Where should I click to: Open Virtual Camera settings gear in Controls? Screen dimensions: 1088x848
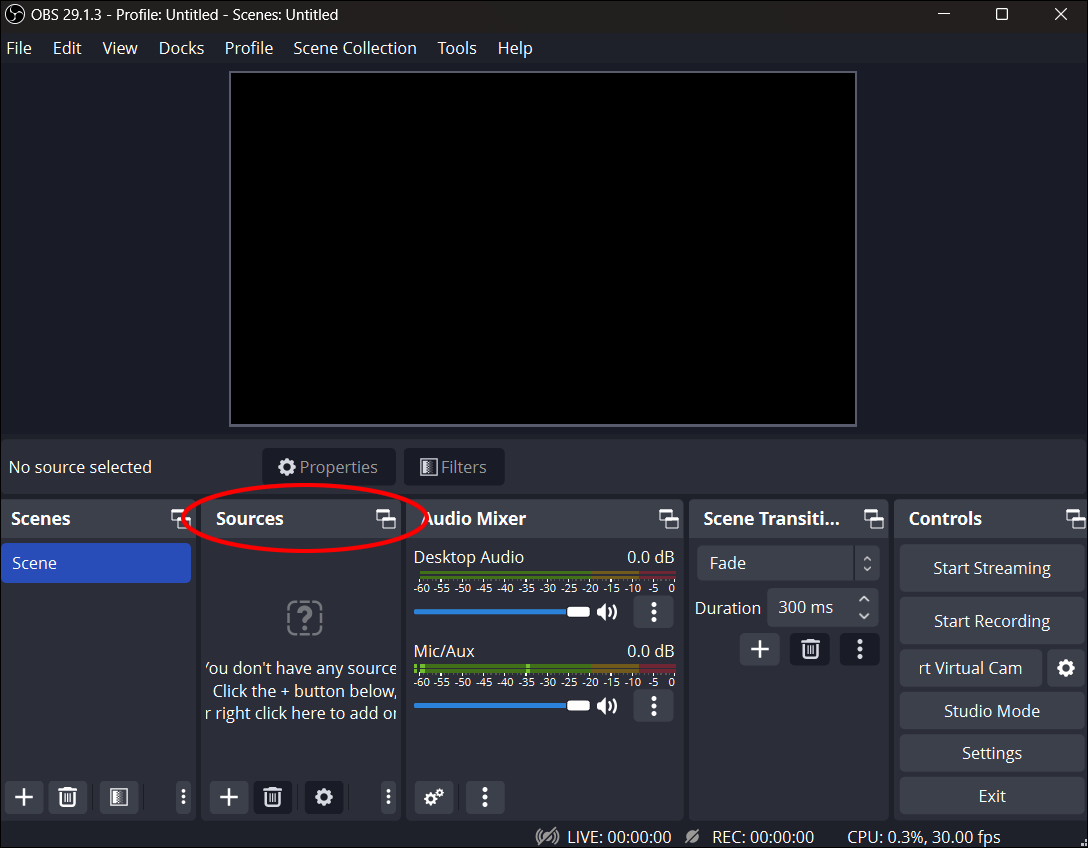[1065, 668]
